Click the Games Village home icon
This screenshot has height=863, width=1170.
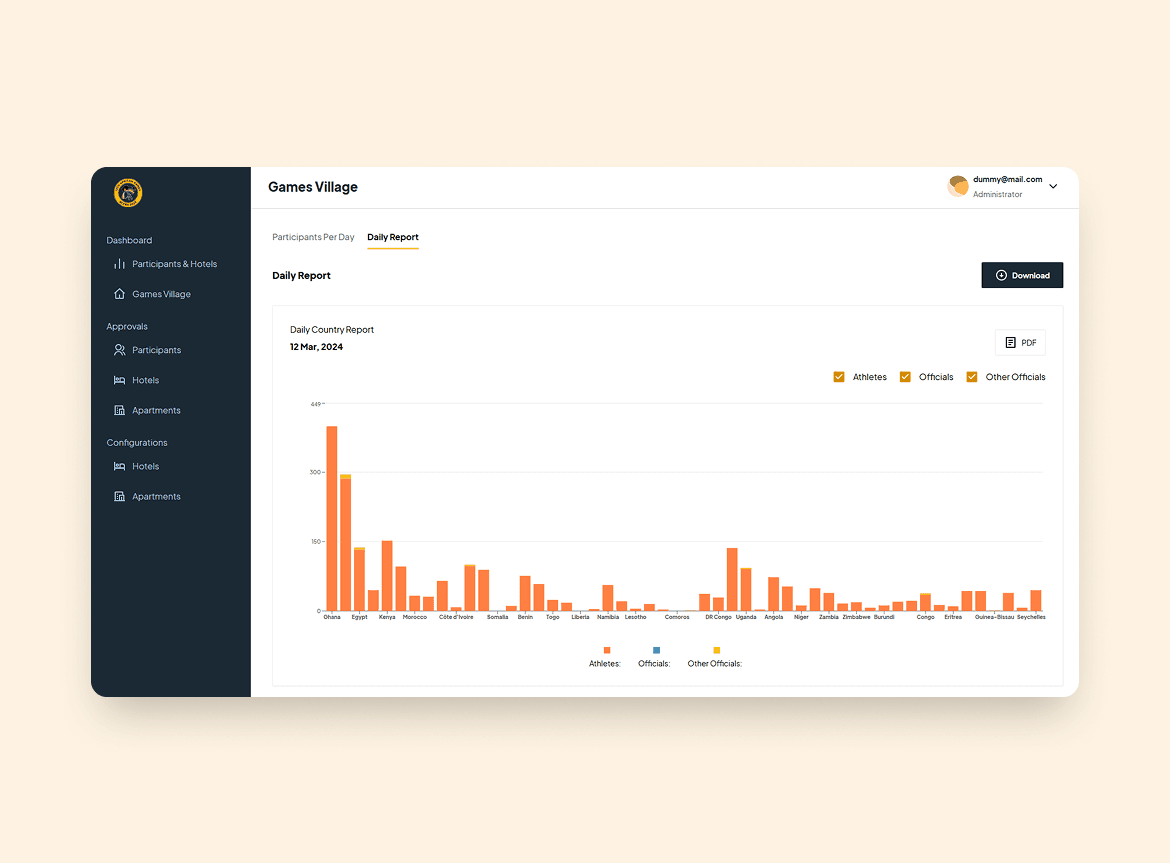[x=119, y=293]
